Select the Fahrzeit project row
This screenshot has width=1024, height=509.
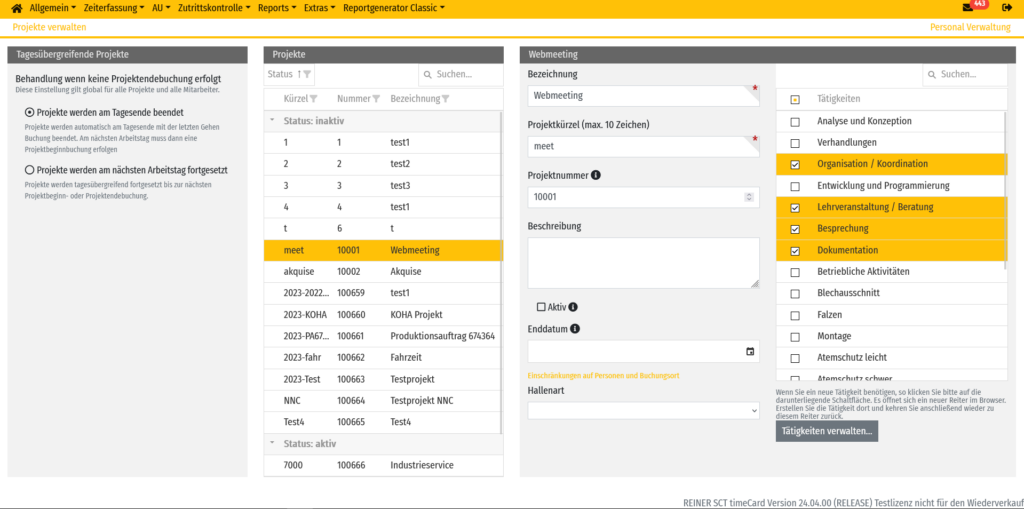[383, 358]
